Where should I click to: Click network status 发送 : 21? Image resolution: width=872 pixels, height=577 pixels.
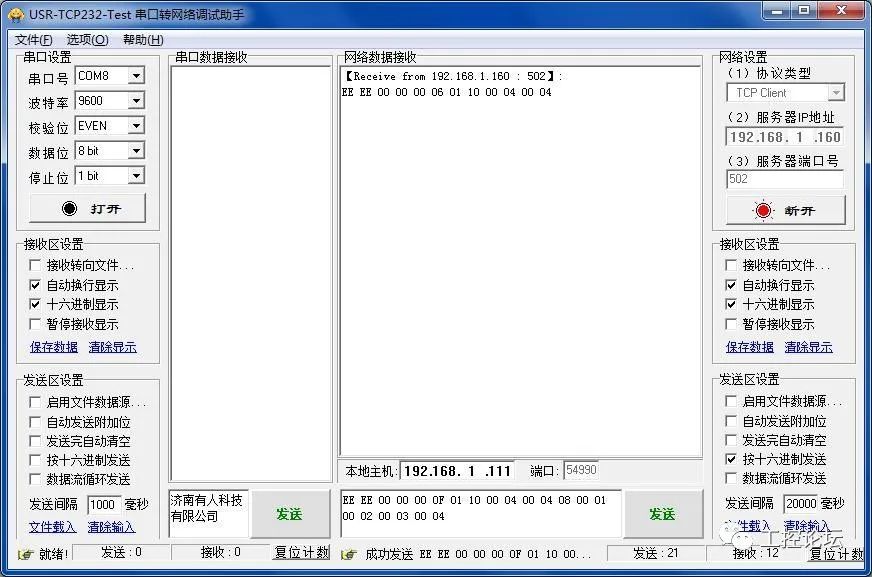pos(655,553)
